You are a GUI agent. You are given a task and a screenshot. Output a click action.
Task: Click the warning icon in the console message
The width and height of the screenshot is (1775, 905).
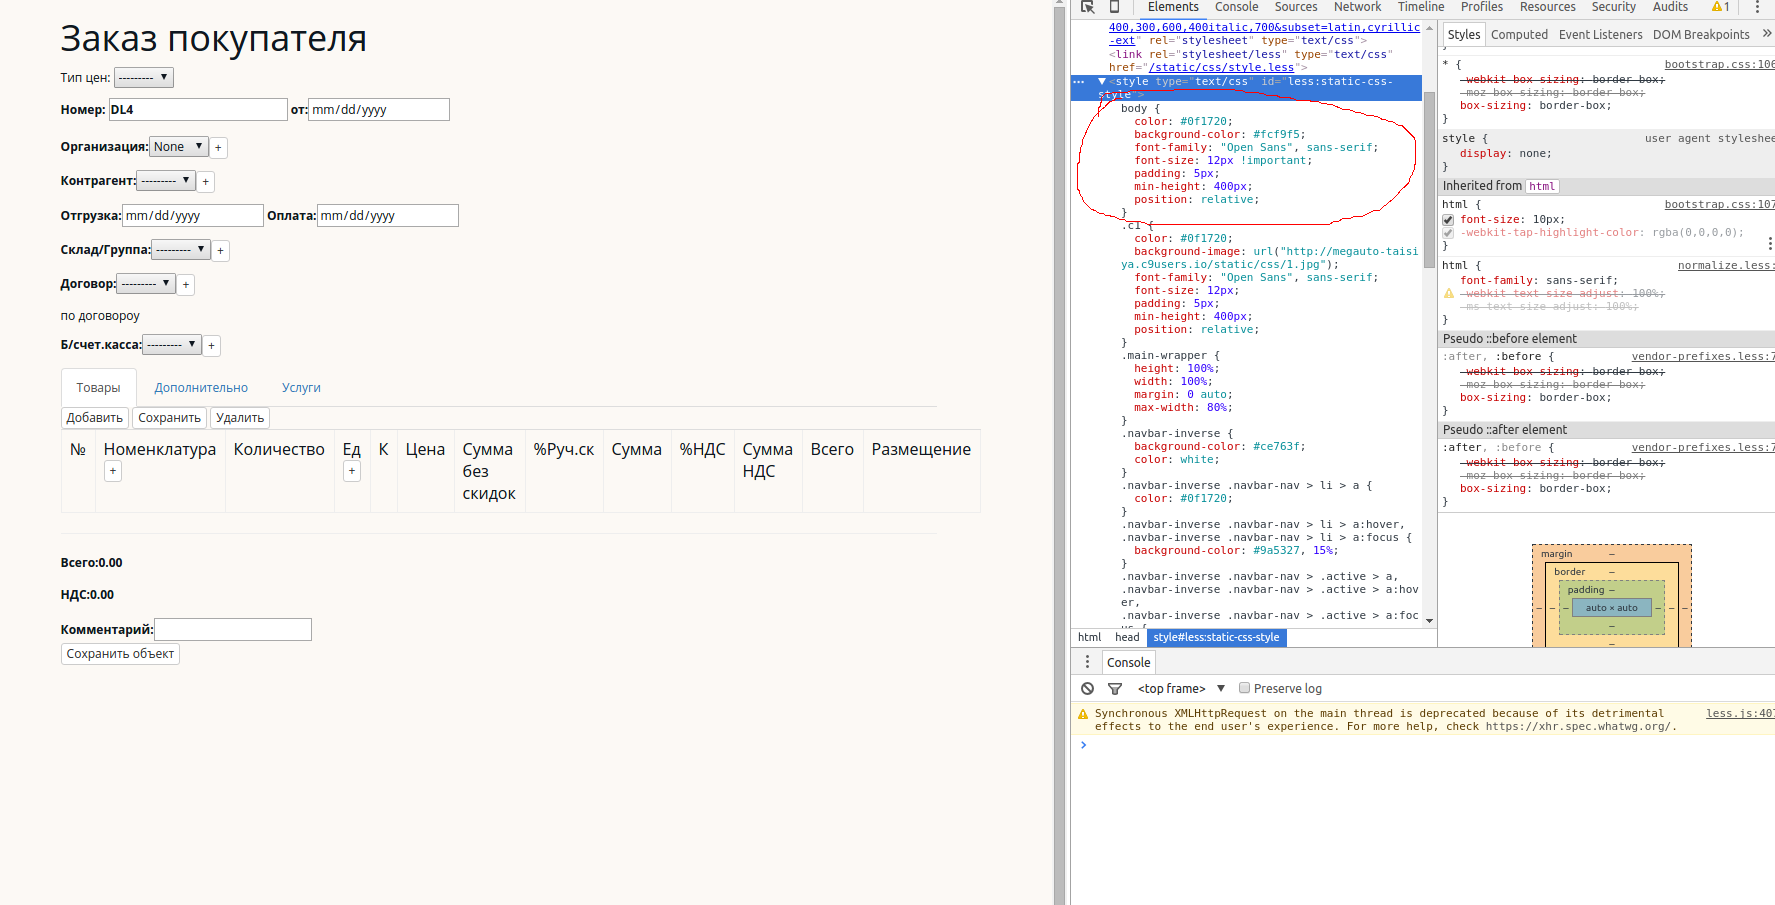pos(1083,714)
